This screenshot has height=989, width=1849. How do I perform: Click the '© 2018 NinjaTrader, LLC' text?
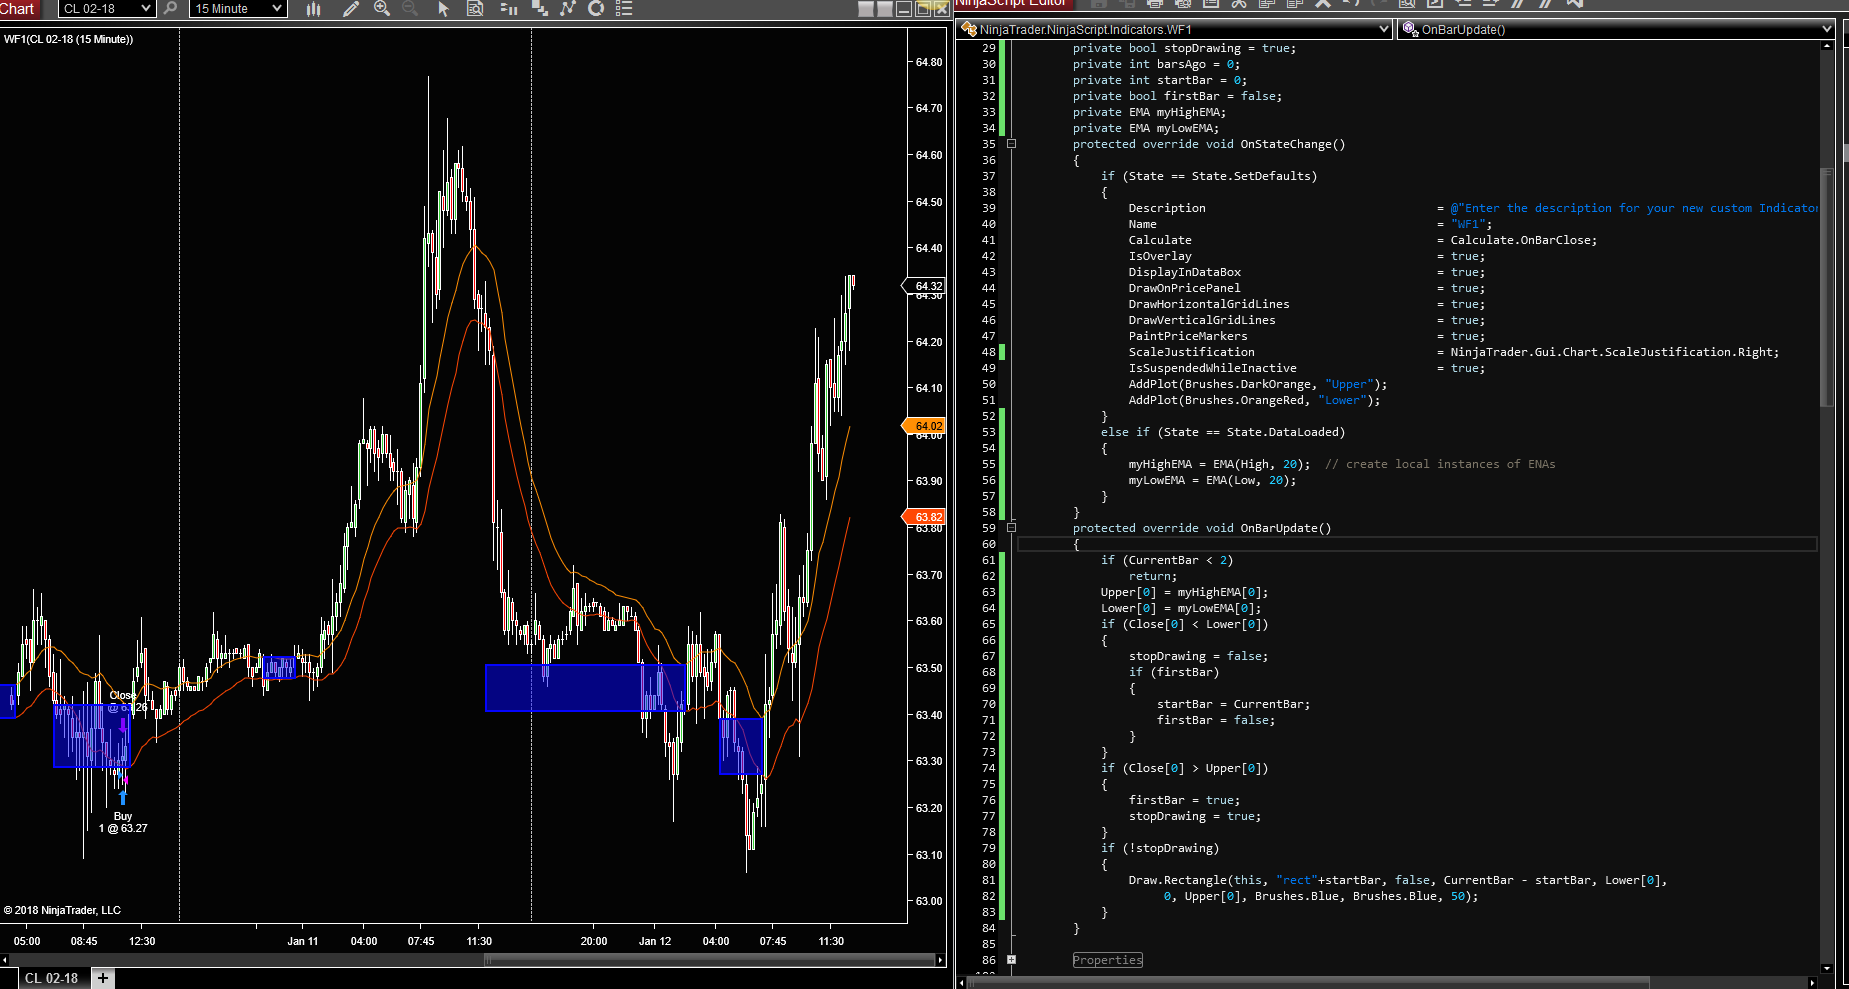coord(62,910)
